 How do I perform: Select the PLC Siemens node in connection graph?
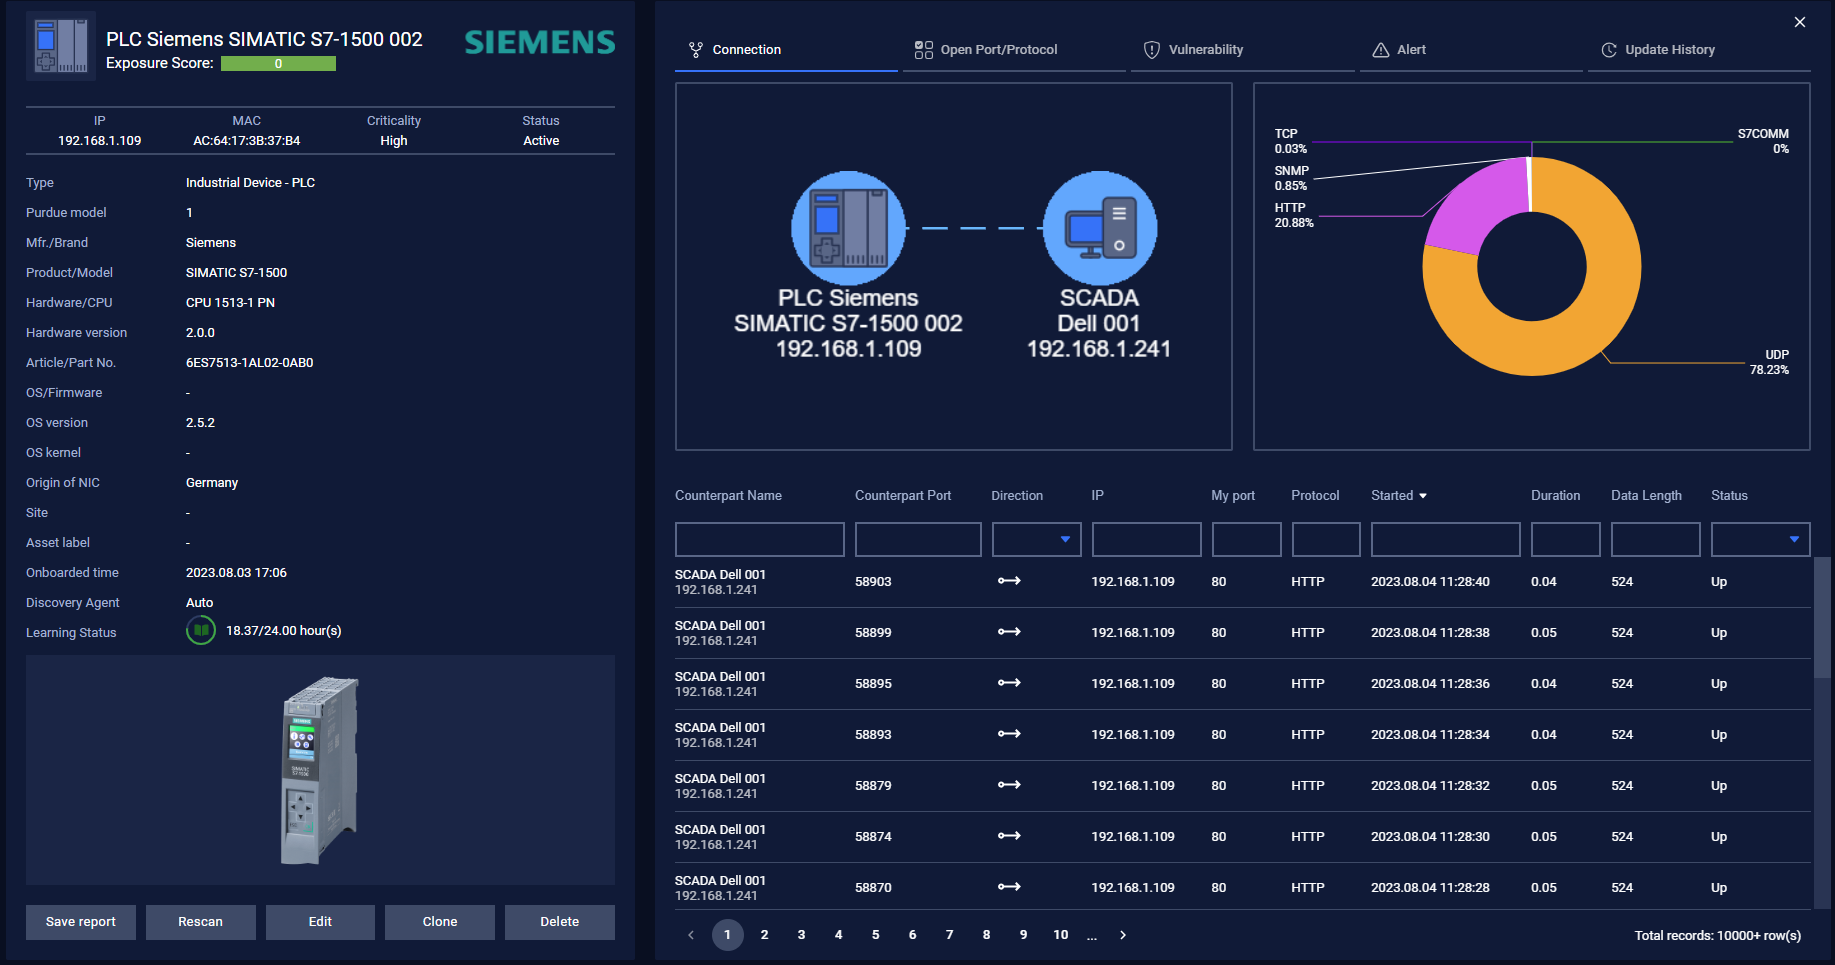click(848, 228)
